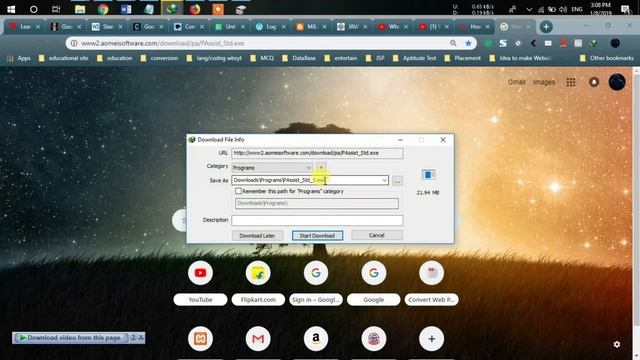Open the Category dropdown showing Programs
Screen dimensions: 640x360
coord(272,168)
